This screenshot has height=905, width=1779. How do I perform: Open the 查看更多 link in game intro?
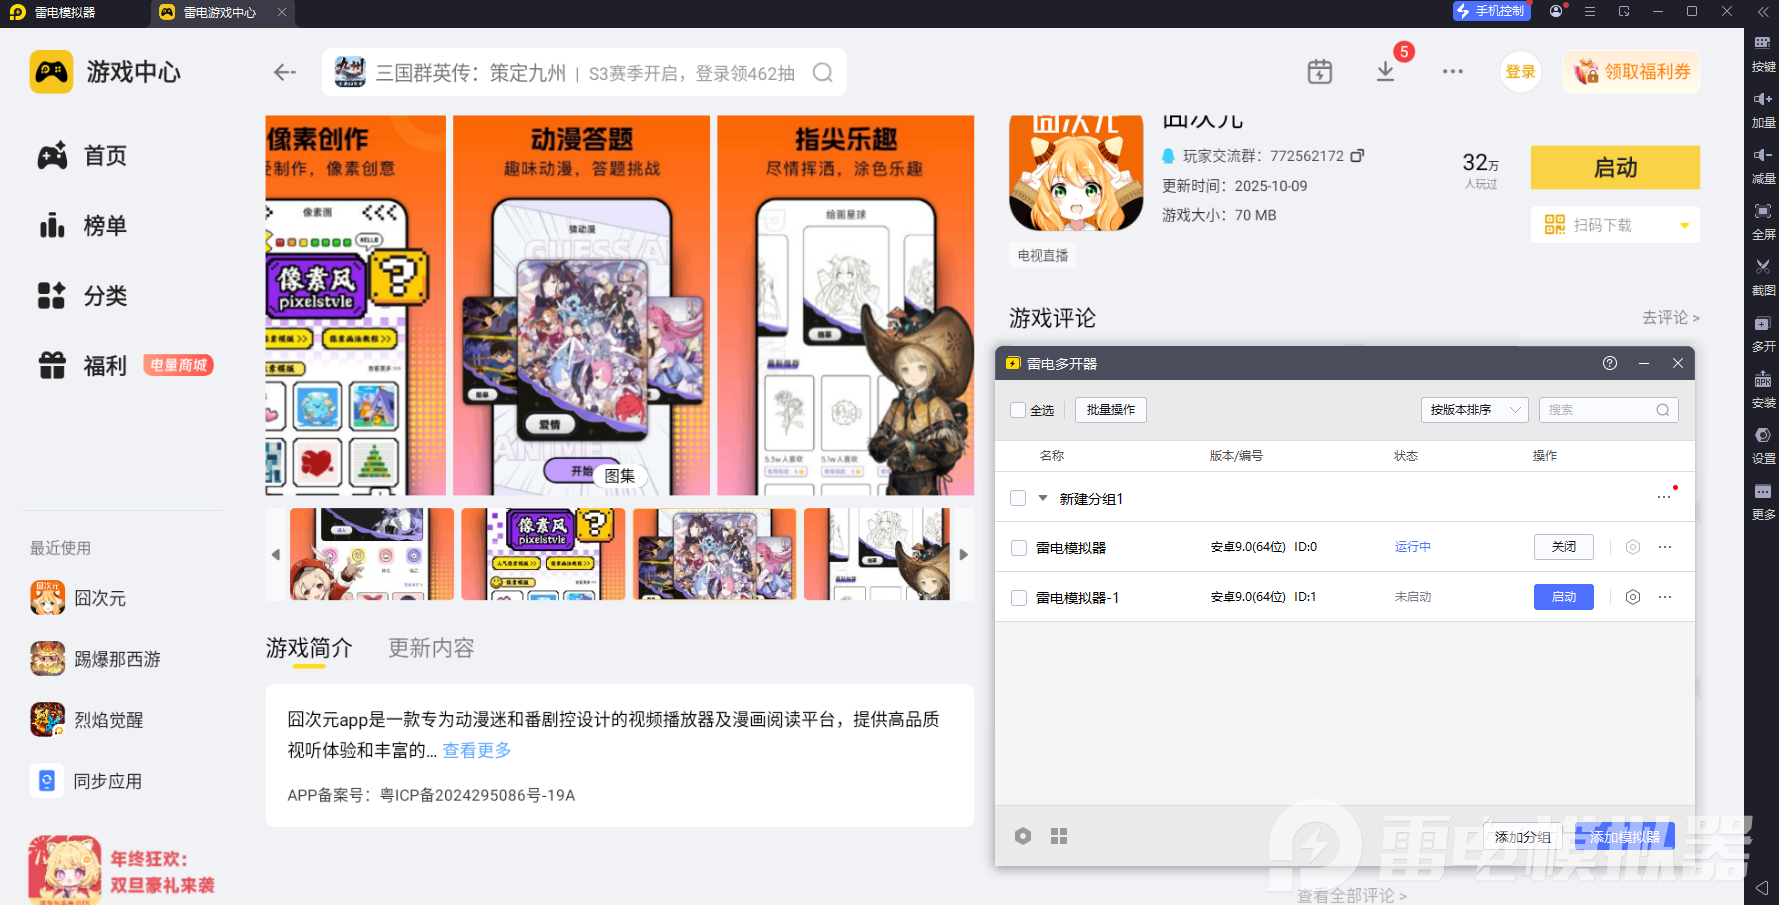pos(477,750)
